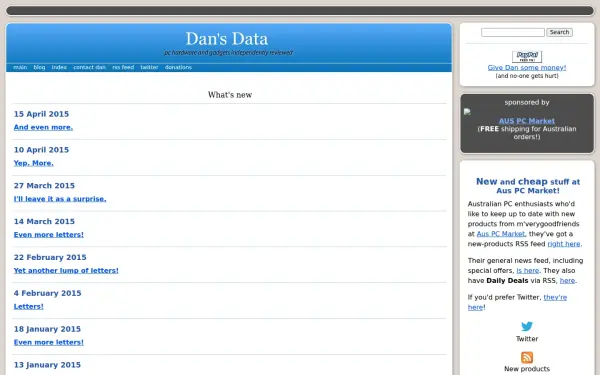Image resolution: width=600 pixels, height=375 pixels.
Task: Open the rss feed nav item
Action: coord(123,67)
